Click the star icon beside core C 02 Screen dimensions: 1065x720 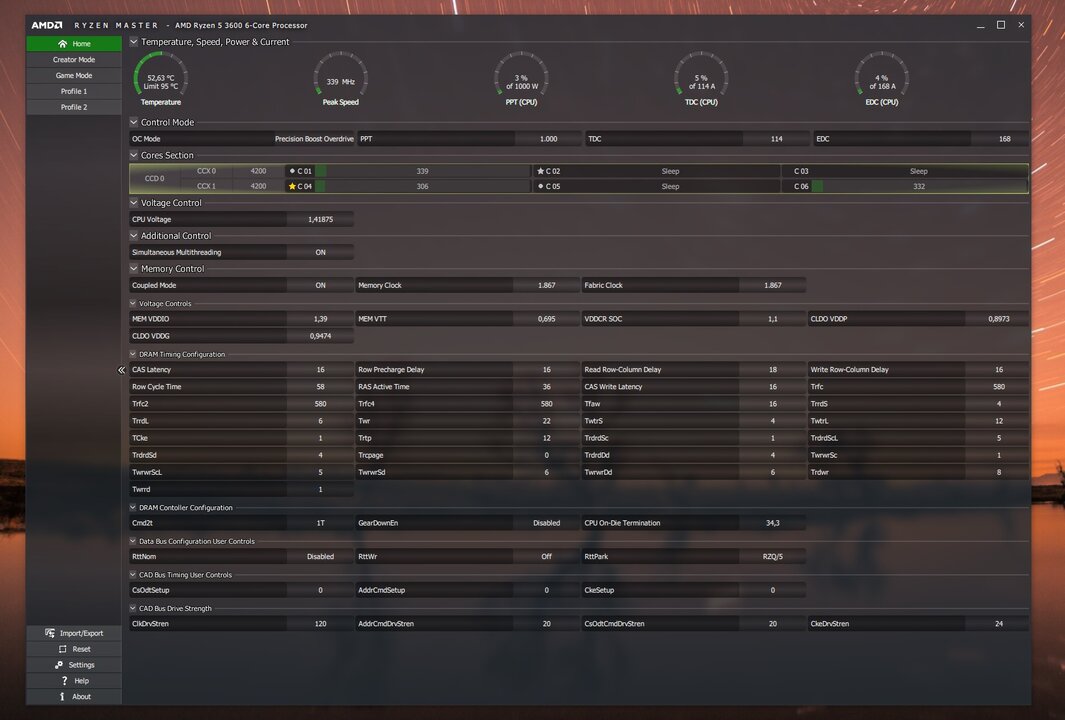pyautogui.click(x=540, y=171)
